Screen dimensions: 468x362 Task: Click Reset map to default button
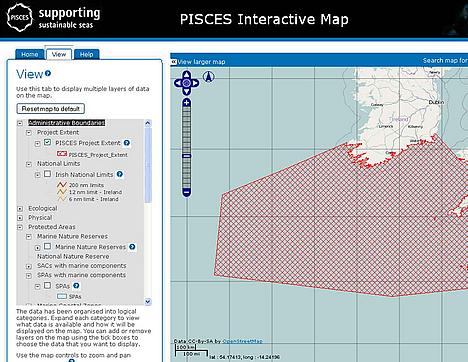[51, 109]
